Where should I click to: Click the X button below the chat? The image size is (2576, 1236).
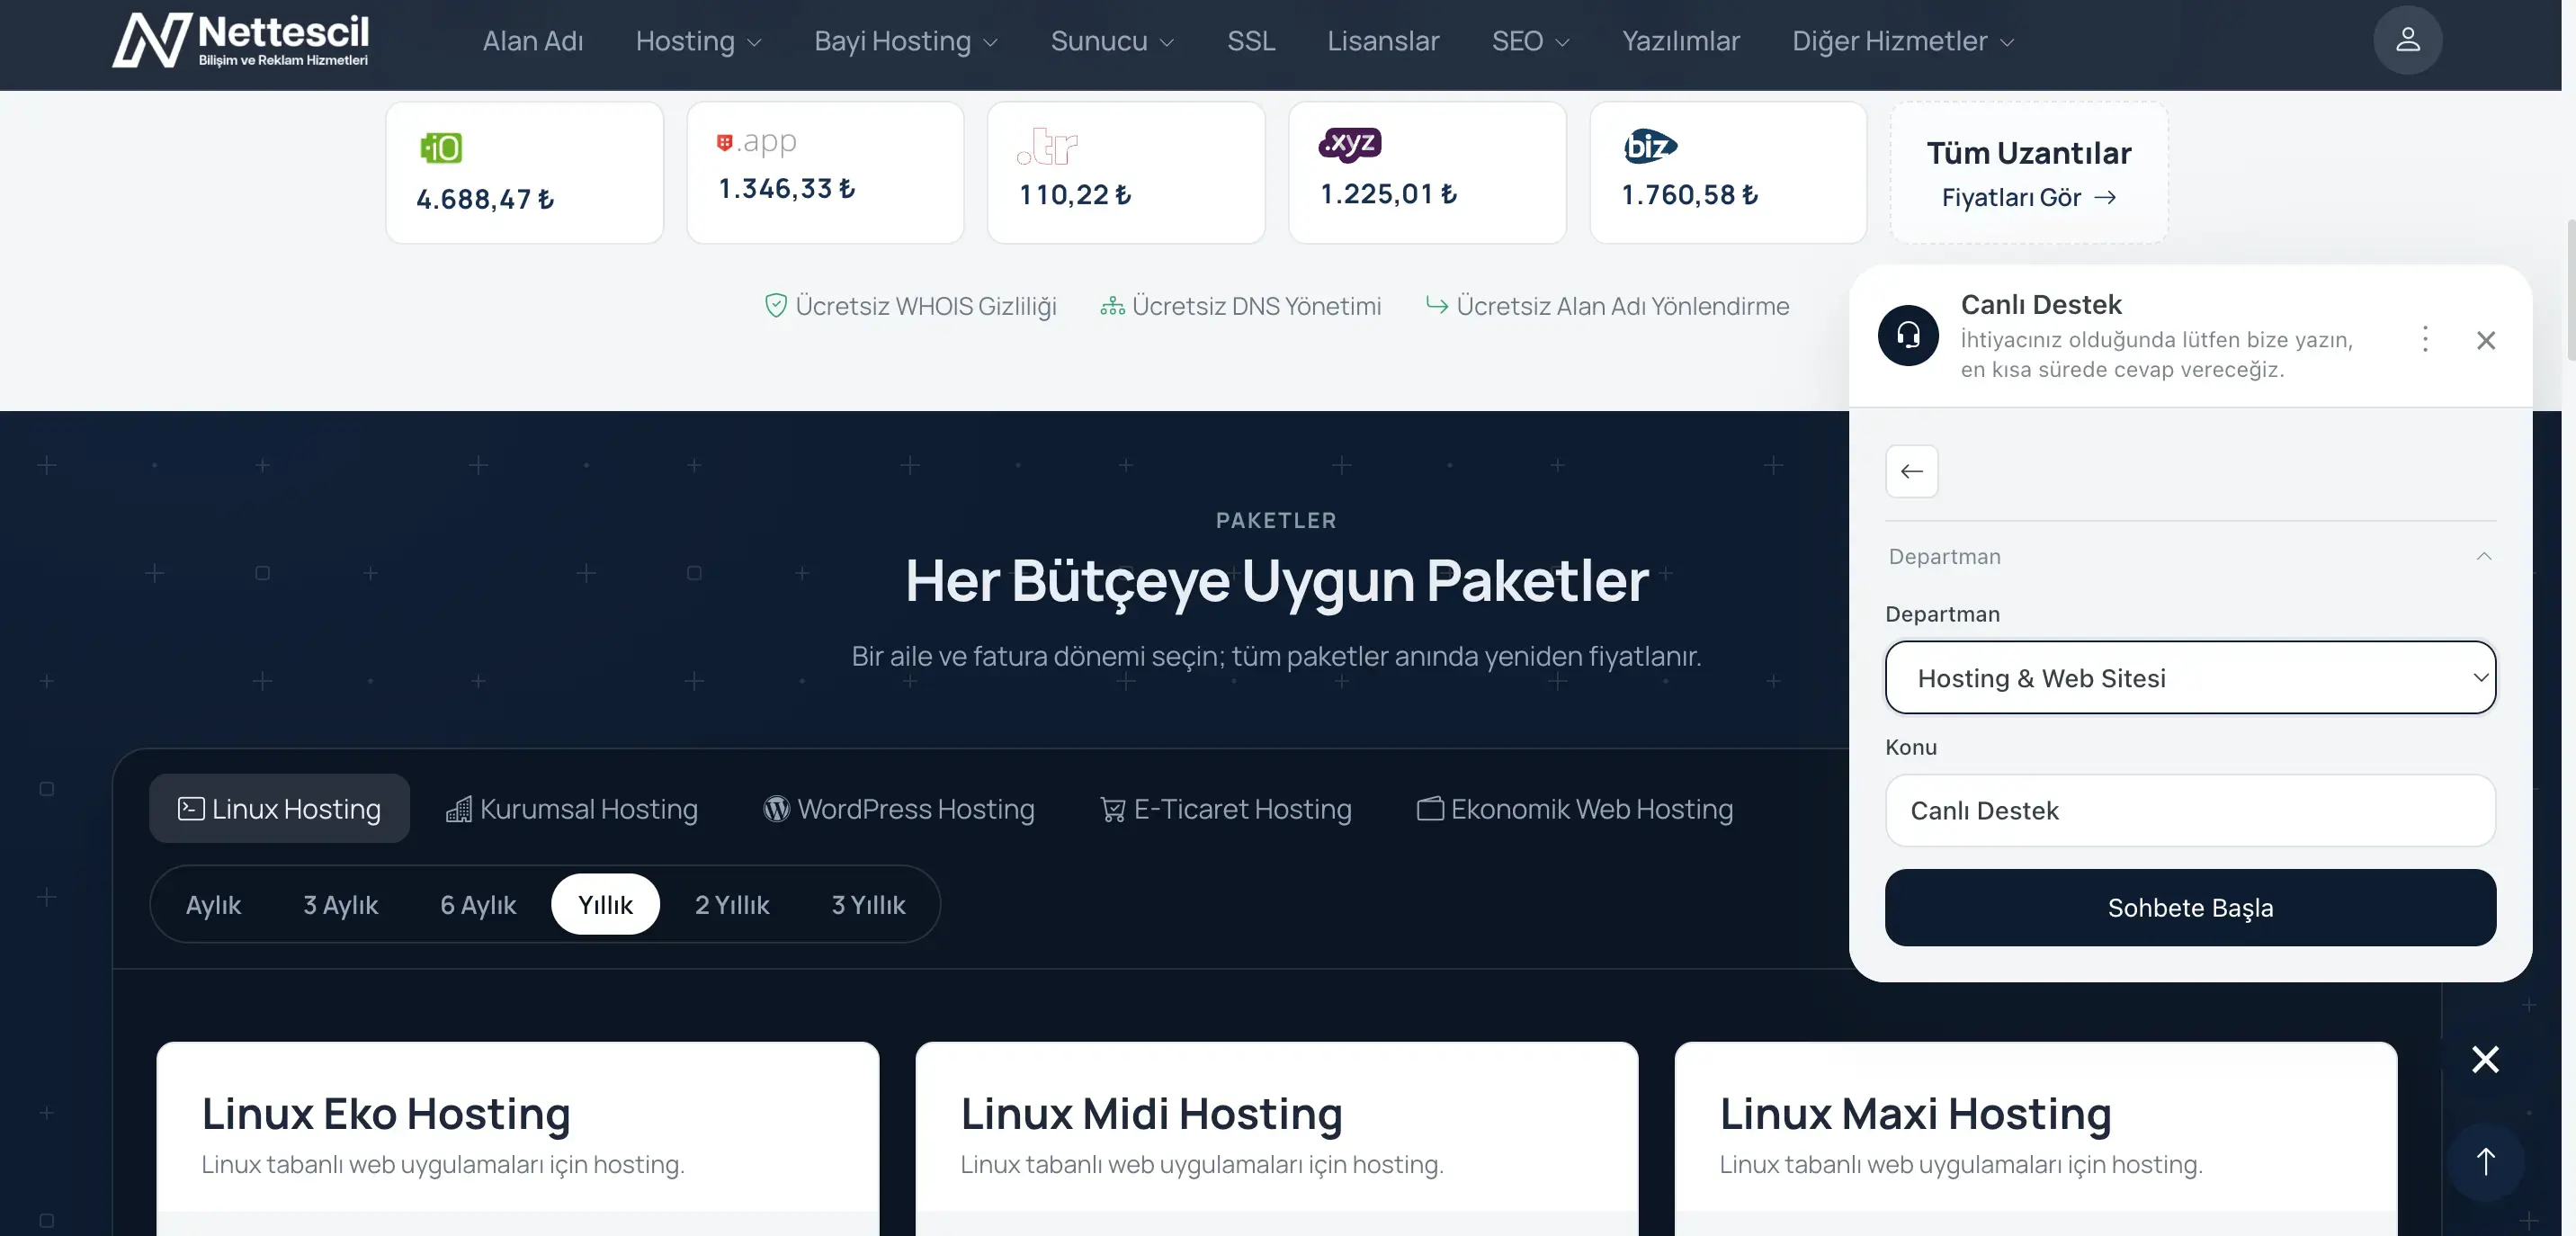2485,1059
